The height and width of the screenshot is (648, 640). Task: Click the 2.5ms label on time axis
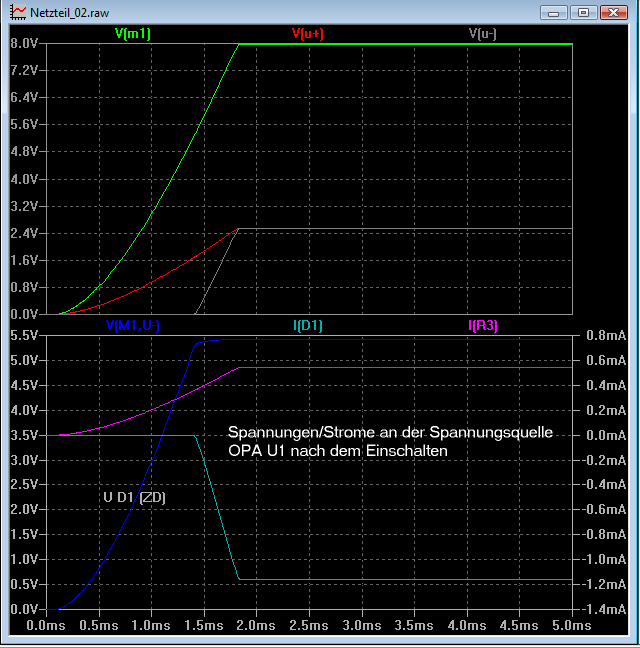point(309,625)
